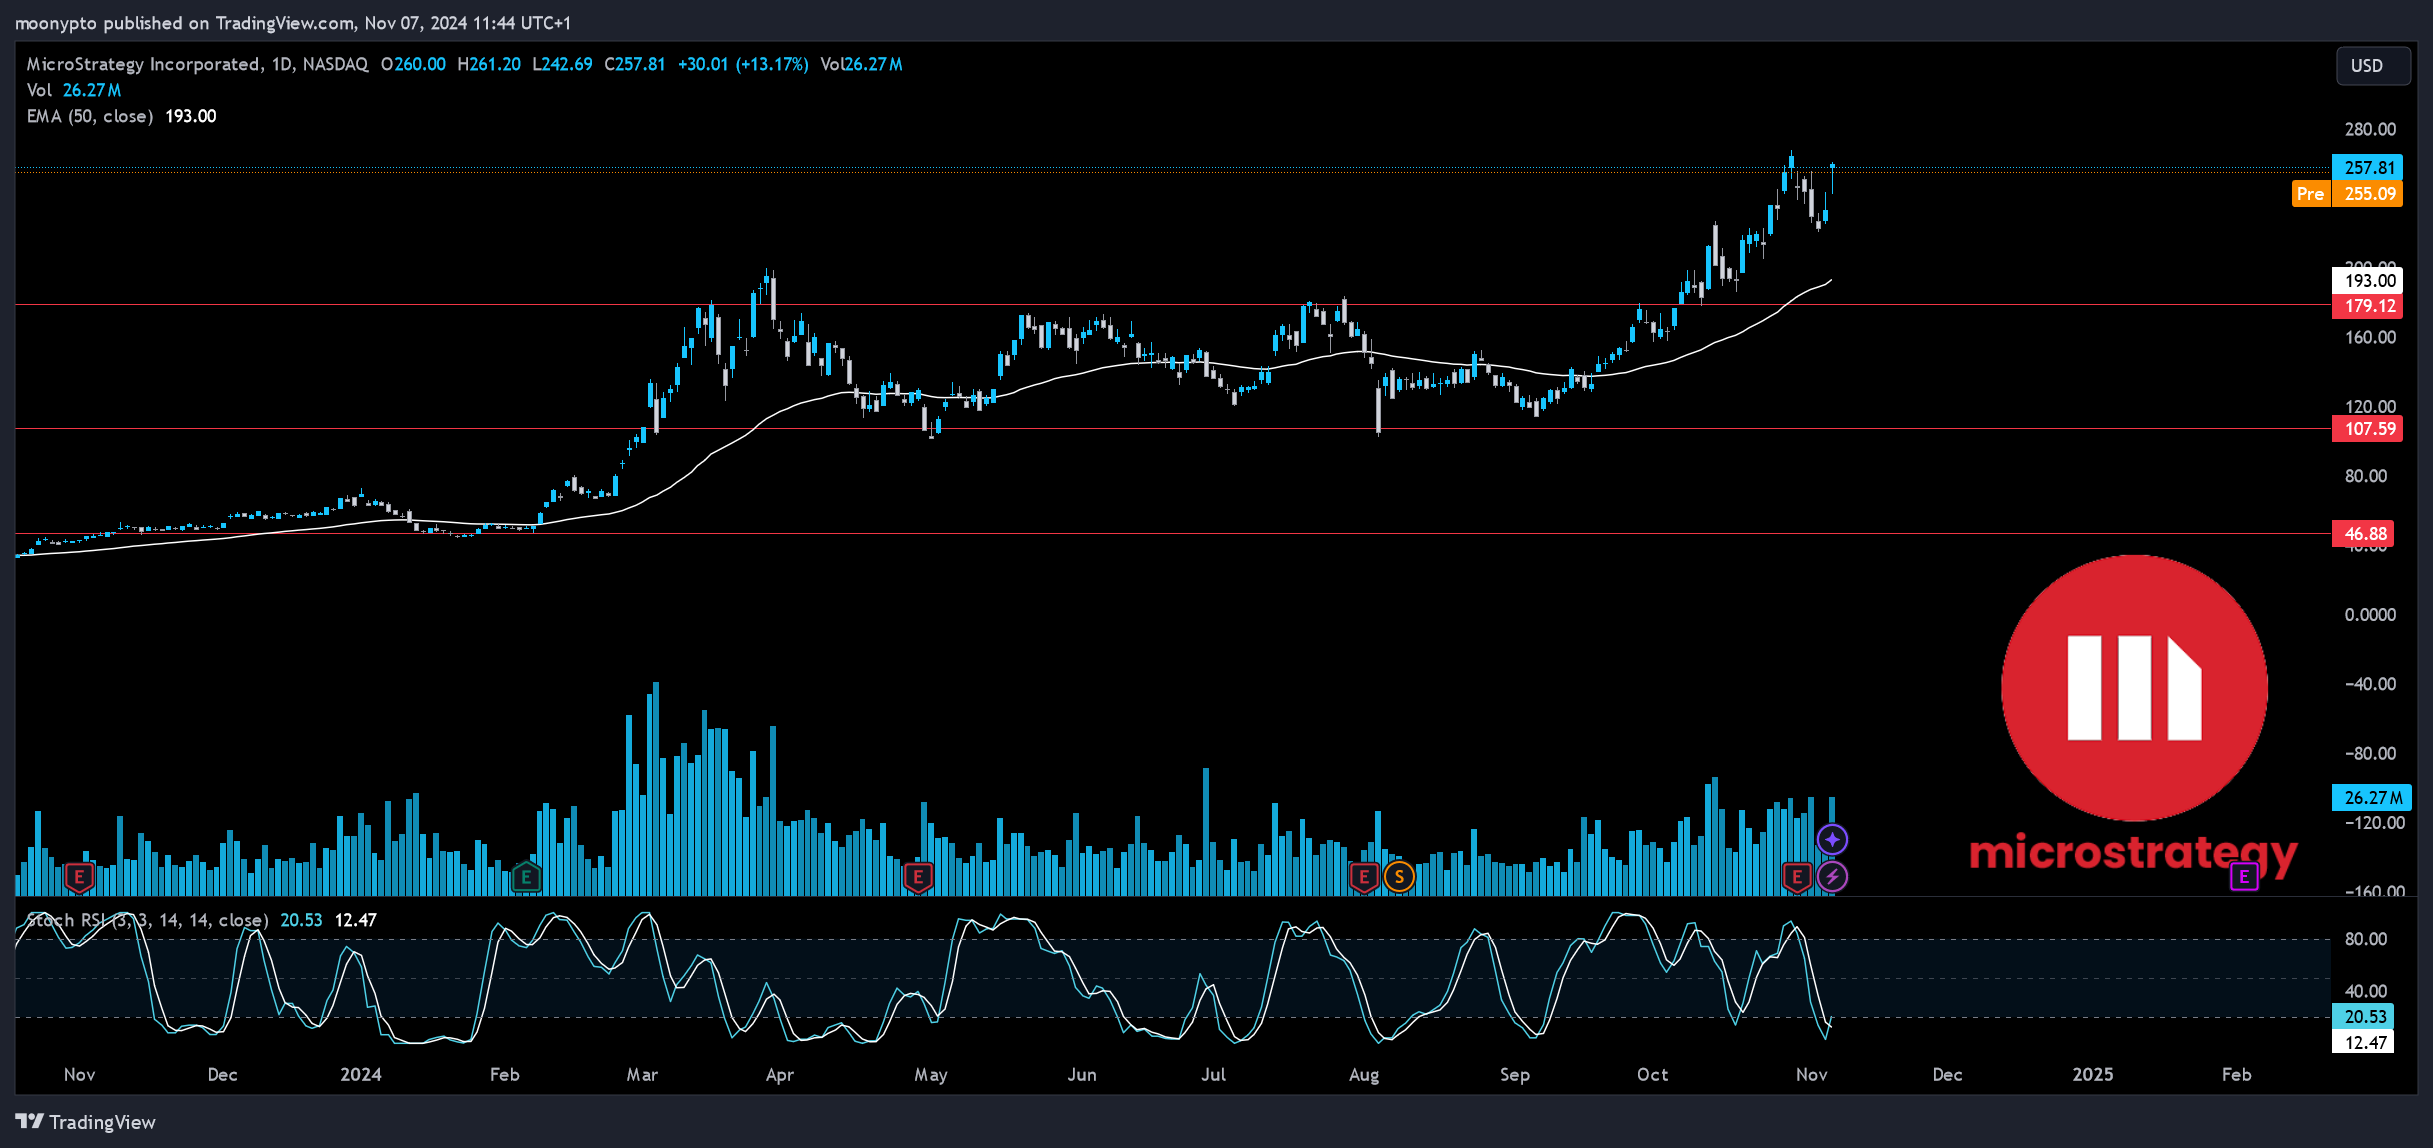Click the Aug label on time axis
The width and height of the screenshot is (2433, 1148).
tap(1364, 1075)
